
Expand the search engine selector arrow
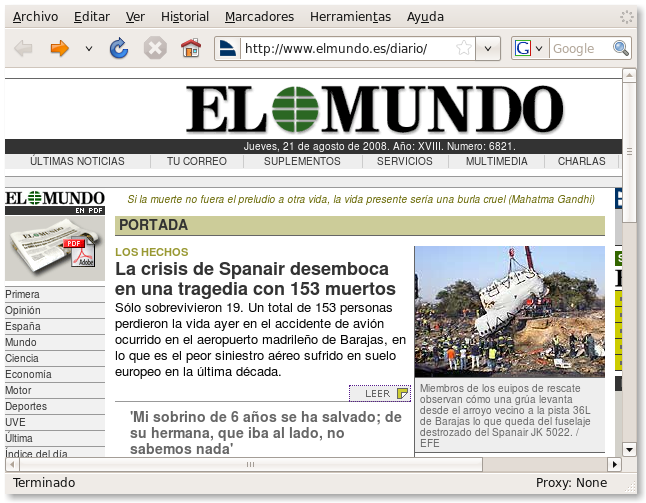coord(539,49)
